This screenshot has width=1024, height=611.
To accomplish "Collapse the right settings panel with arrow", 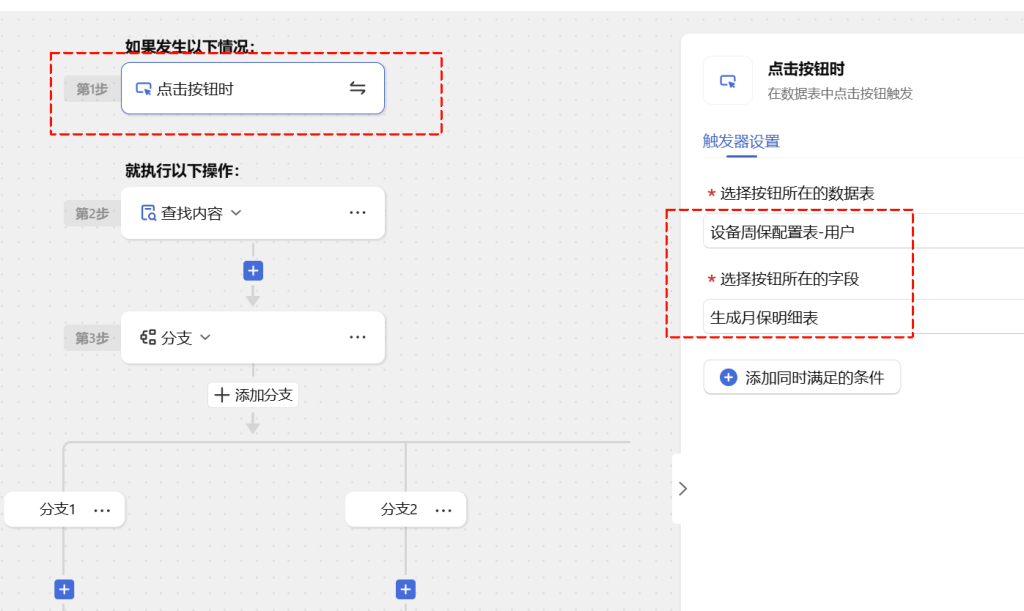I will point(682,489).
